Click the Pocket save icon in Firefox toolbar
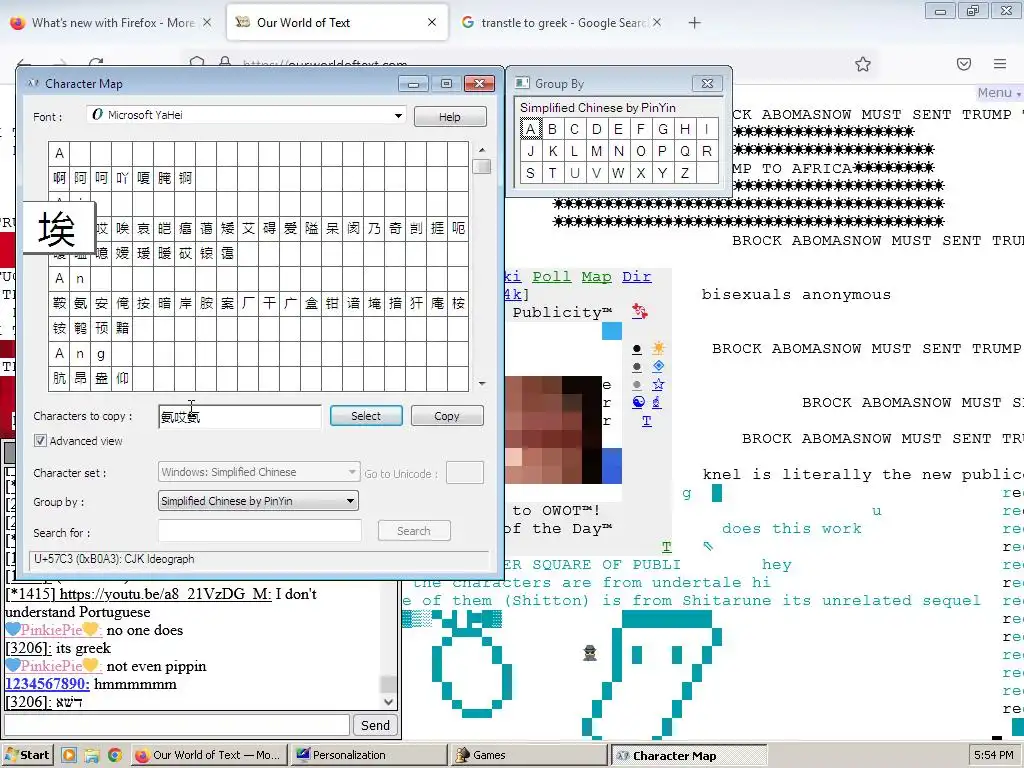This screenshot has height=768, width=1024. click(x=964, y=64)
